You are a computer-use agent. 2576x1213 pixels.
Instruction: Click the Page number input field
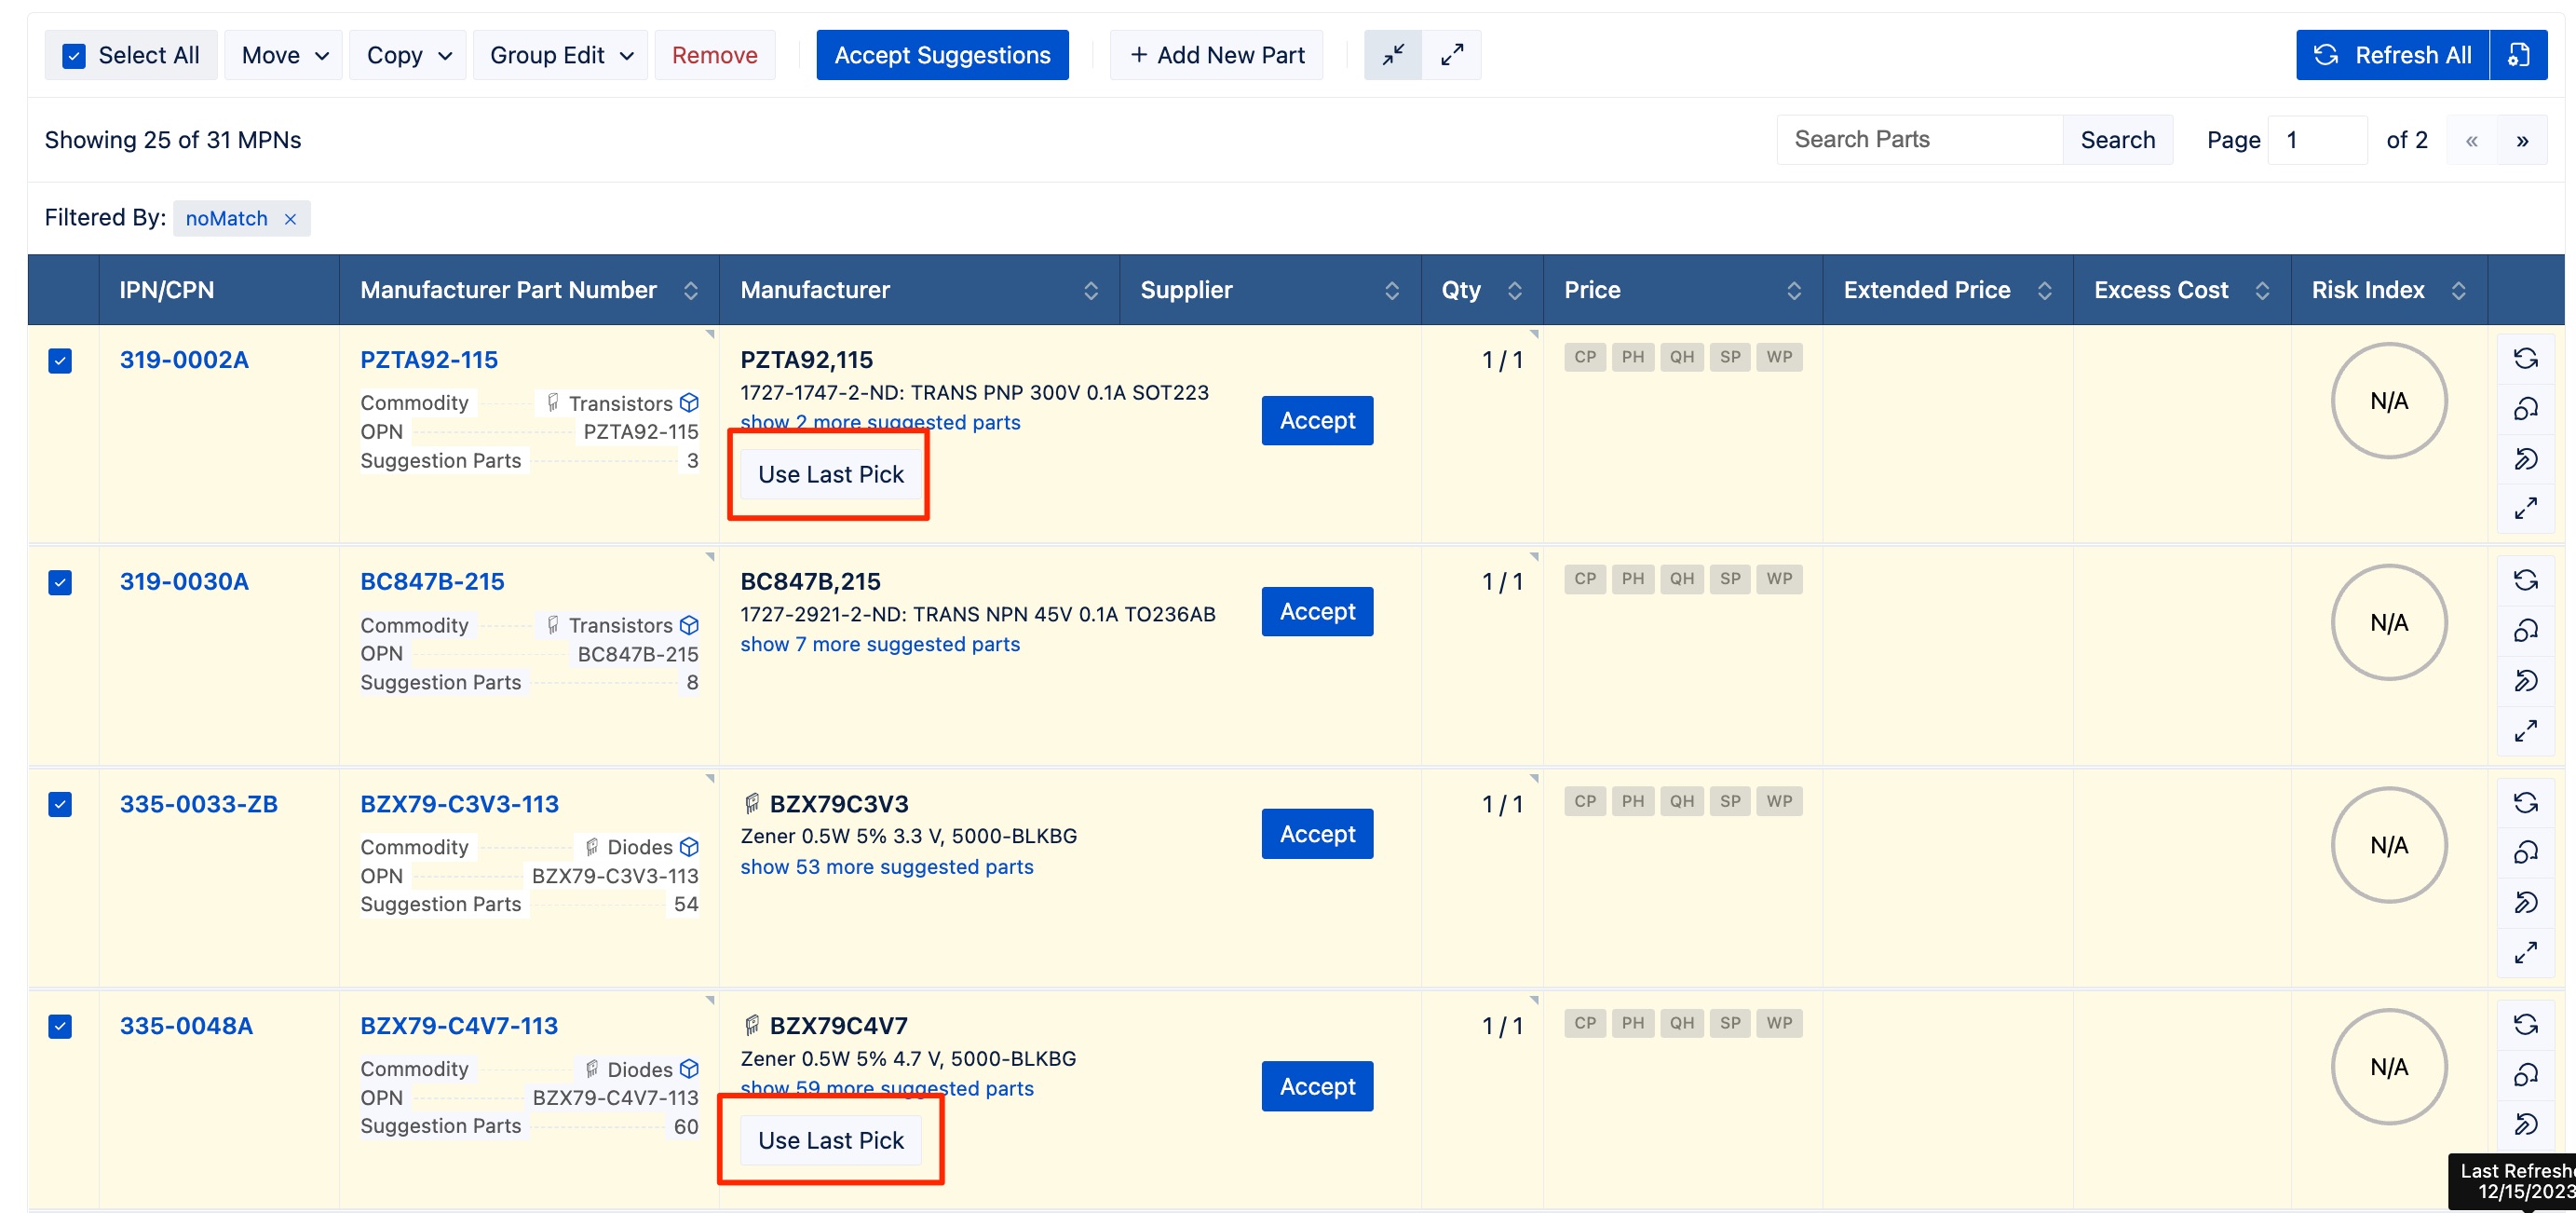pyautogui.click(x=2317, y=140)
